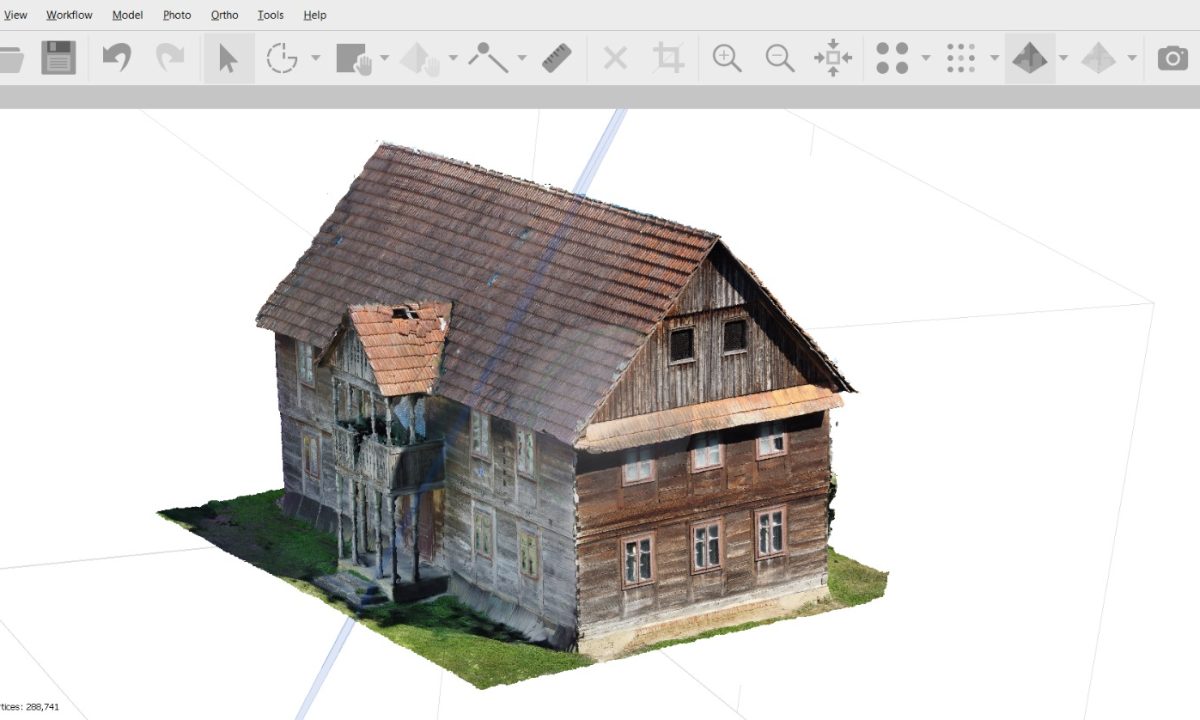Toggle the sparse point cloud display
Viewport: 1200px width, 720px height.
(892, 58)
